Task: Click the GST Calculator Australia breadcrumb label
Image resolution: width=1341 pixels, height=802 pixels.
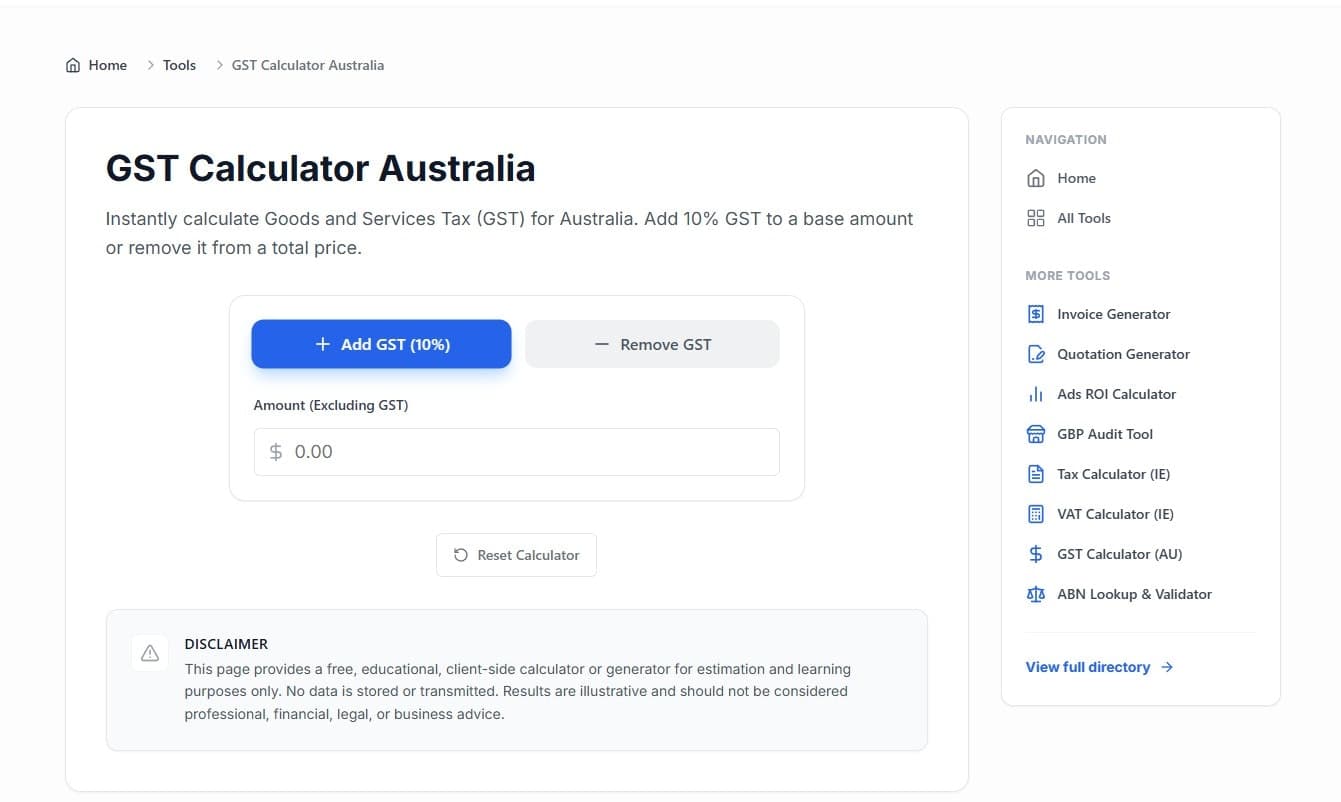Action: pyautogui.click(x=307, y=64)
